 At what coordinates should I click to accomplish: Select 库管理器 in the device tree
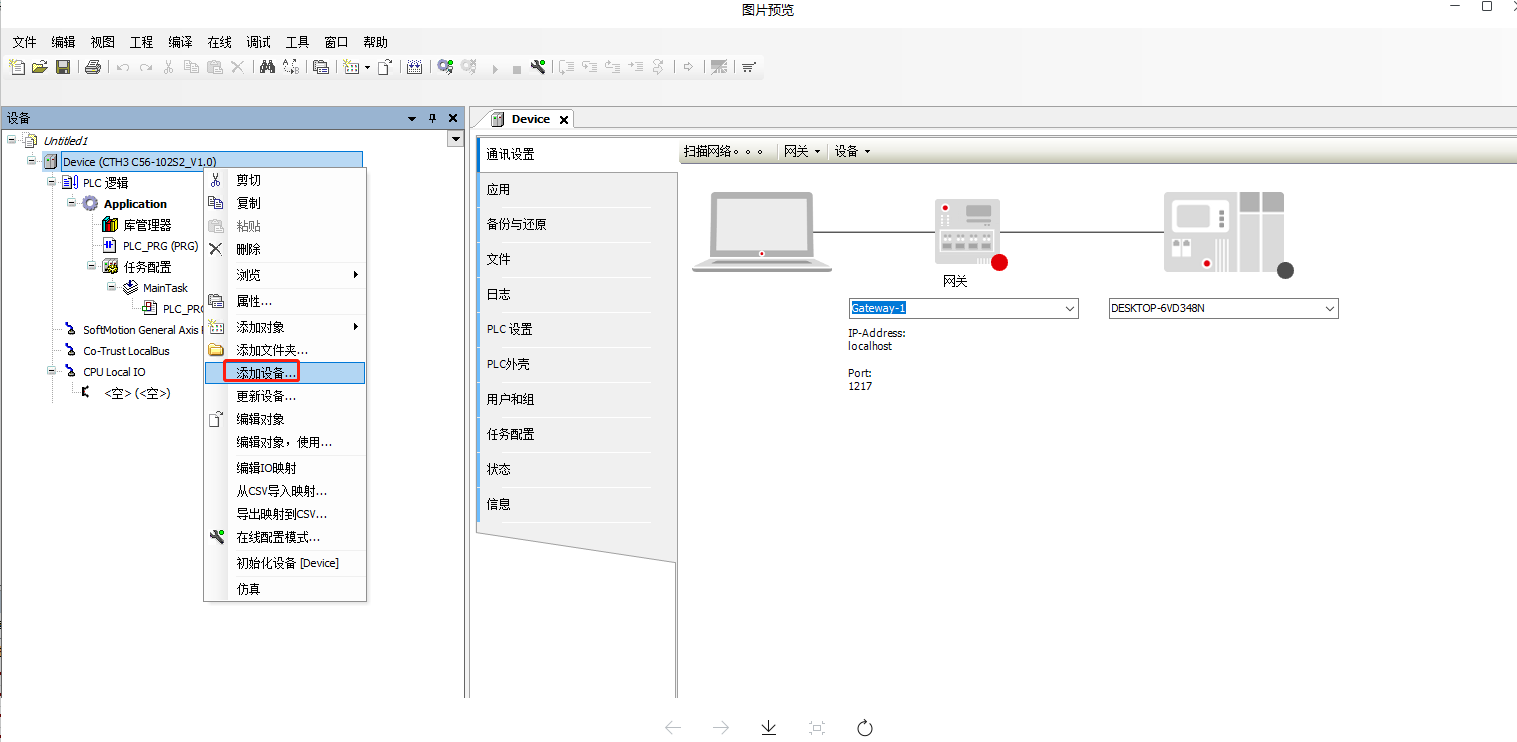coord(147,225)
